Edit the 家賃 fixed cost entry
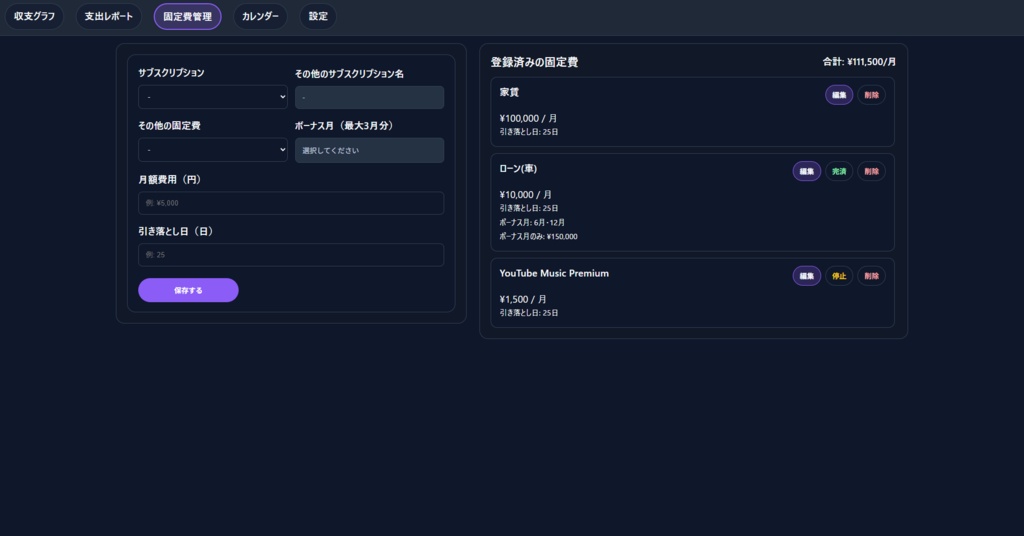 point(839,95)
